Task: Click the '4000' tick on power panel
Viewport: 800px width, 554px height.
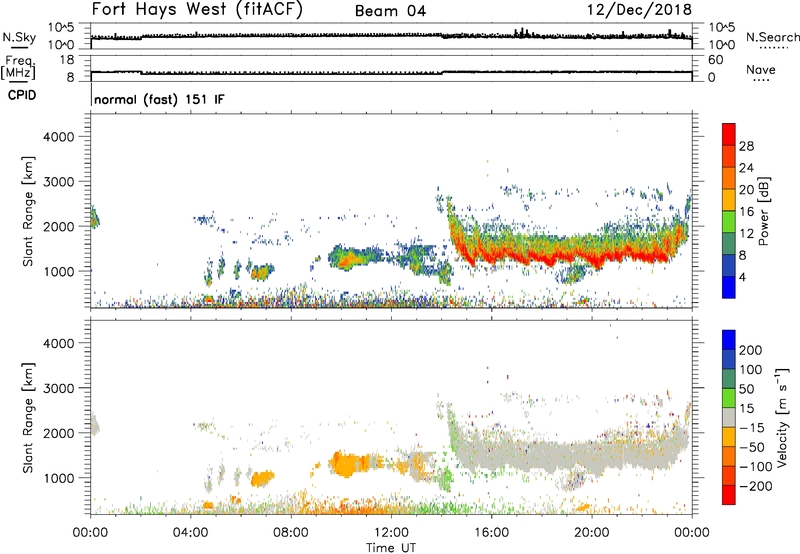Action: pyautogui.click(x=58, y=137)
